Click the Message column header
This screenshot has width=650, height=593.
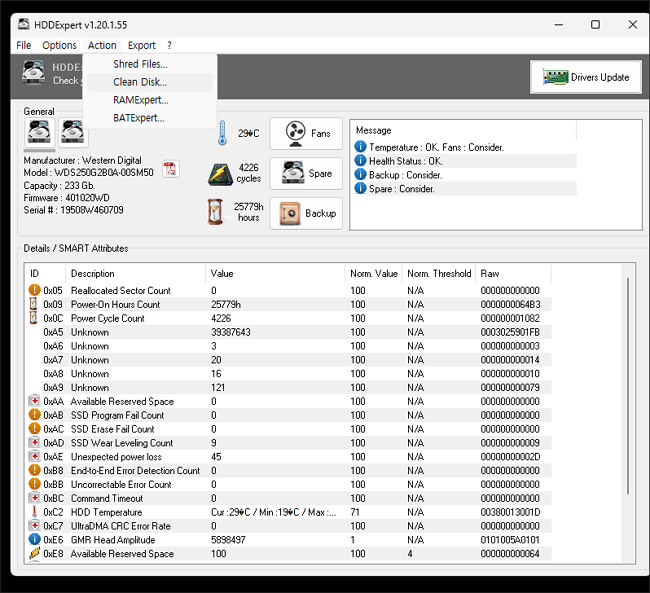(464, 130)
